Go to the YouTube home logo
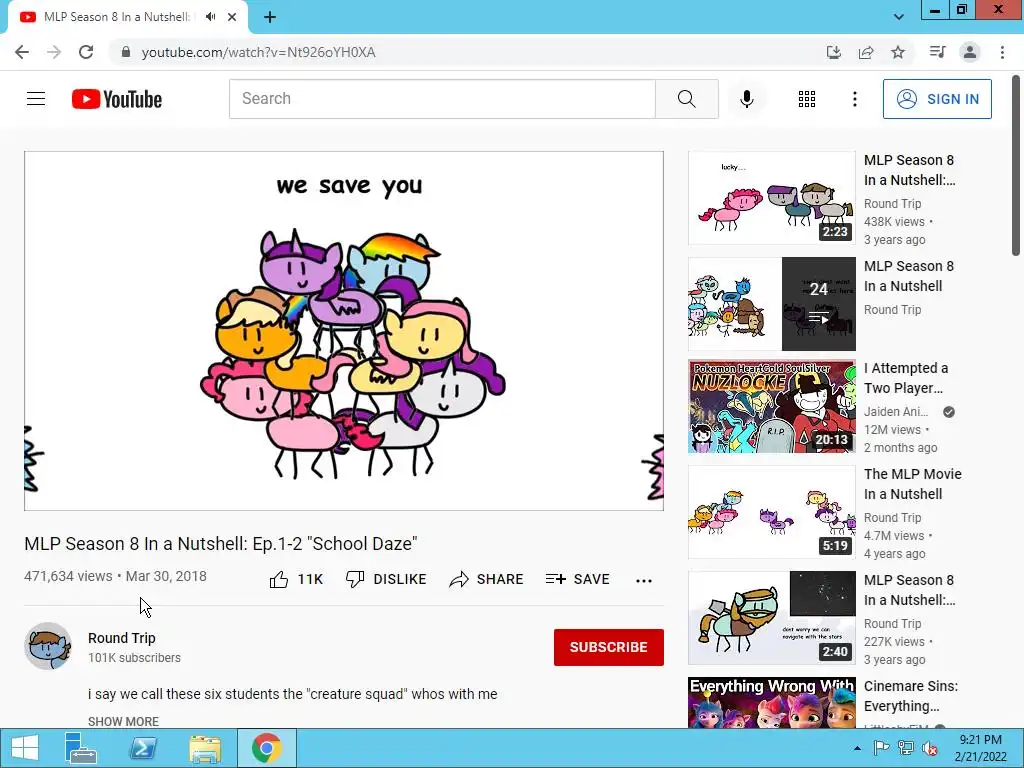Screen dimensions: 1024x768 (117, 99)
